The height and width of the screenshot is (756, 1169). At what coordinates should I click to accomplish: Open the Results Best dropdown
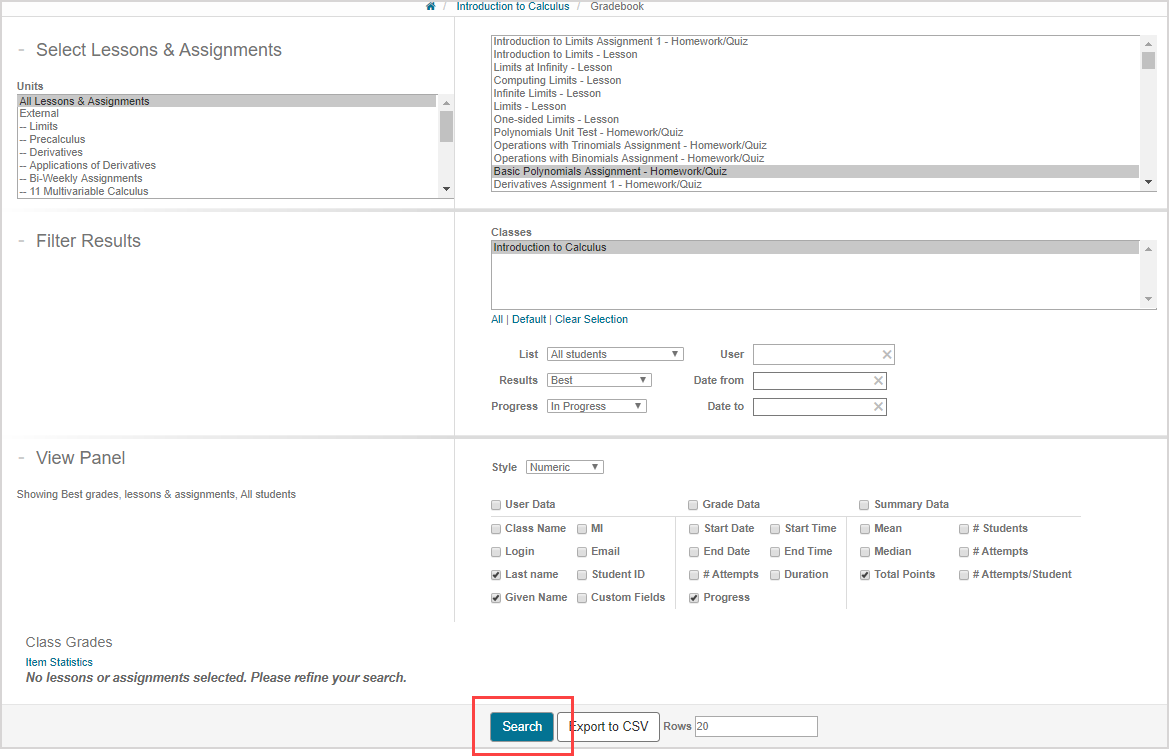(599, 380)
